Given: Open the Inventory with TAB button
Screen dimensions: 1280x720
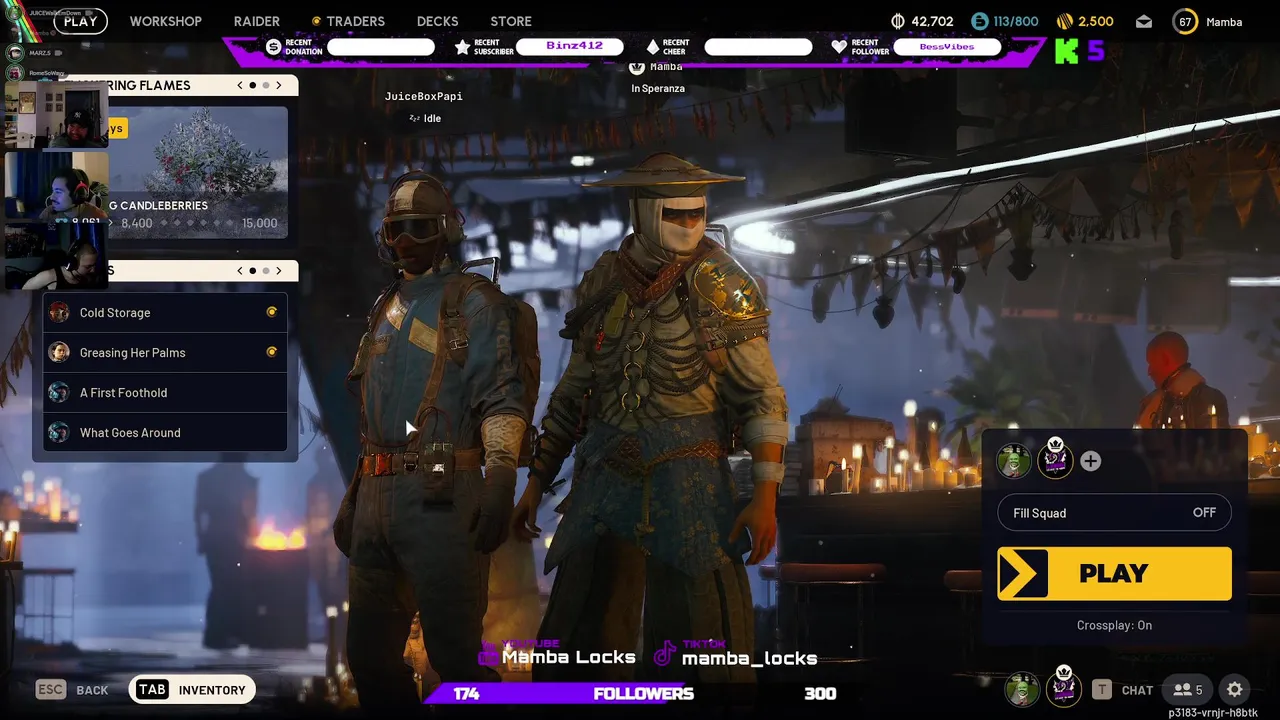Looking at the screenshot, I should pos(192,690).
